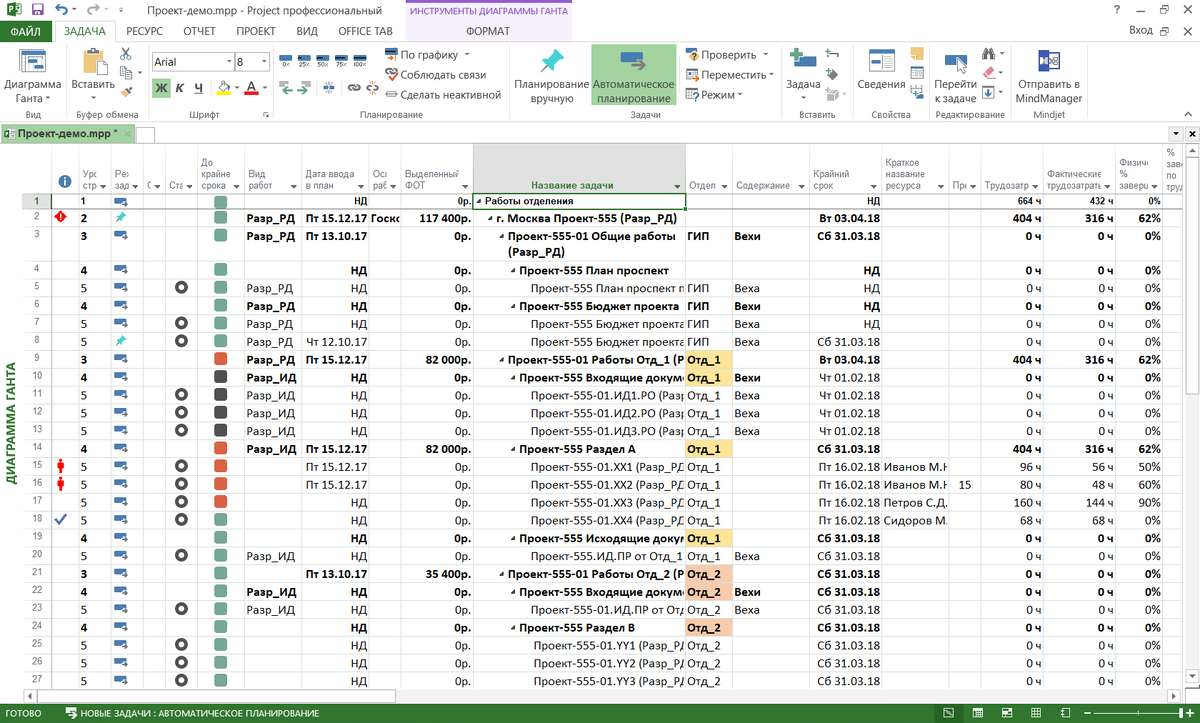Switch to the РЕСУРС tab
This screenshot has height=723, width=1200.
145,31
